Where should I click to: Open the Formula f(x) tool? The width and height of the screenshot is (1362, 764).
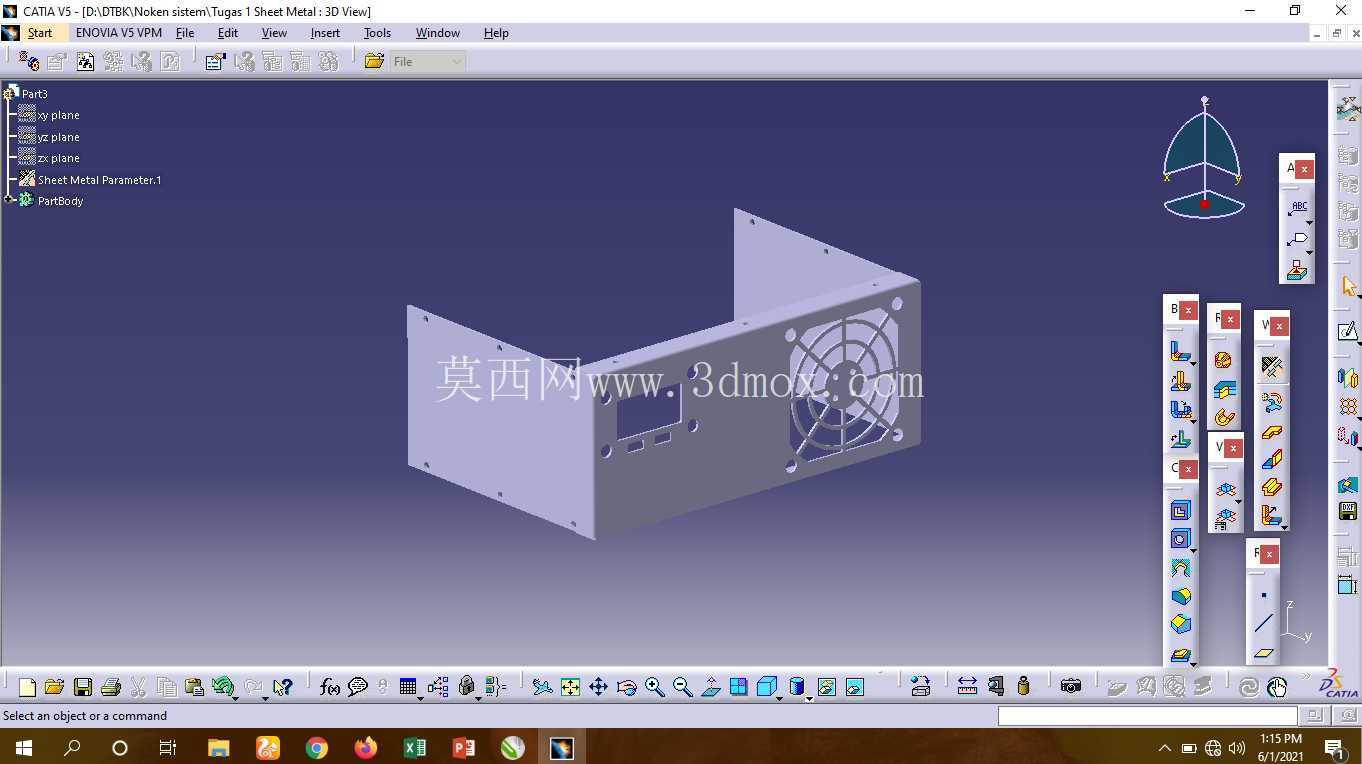click(329, 687)
